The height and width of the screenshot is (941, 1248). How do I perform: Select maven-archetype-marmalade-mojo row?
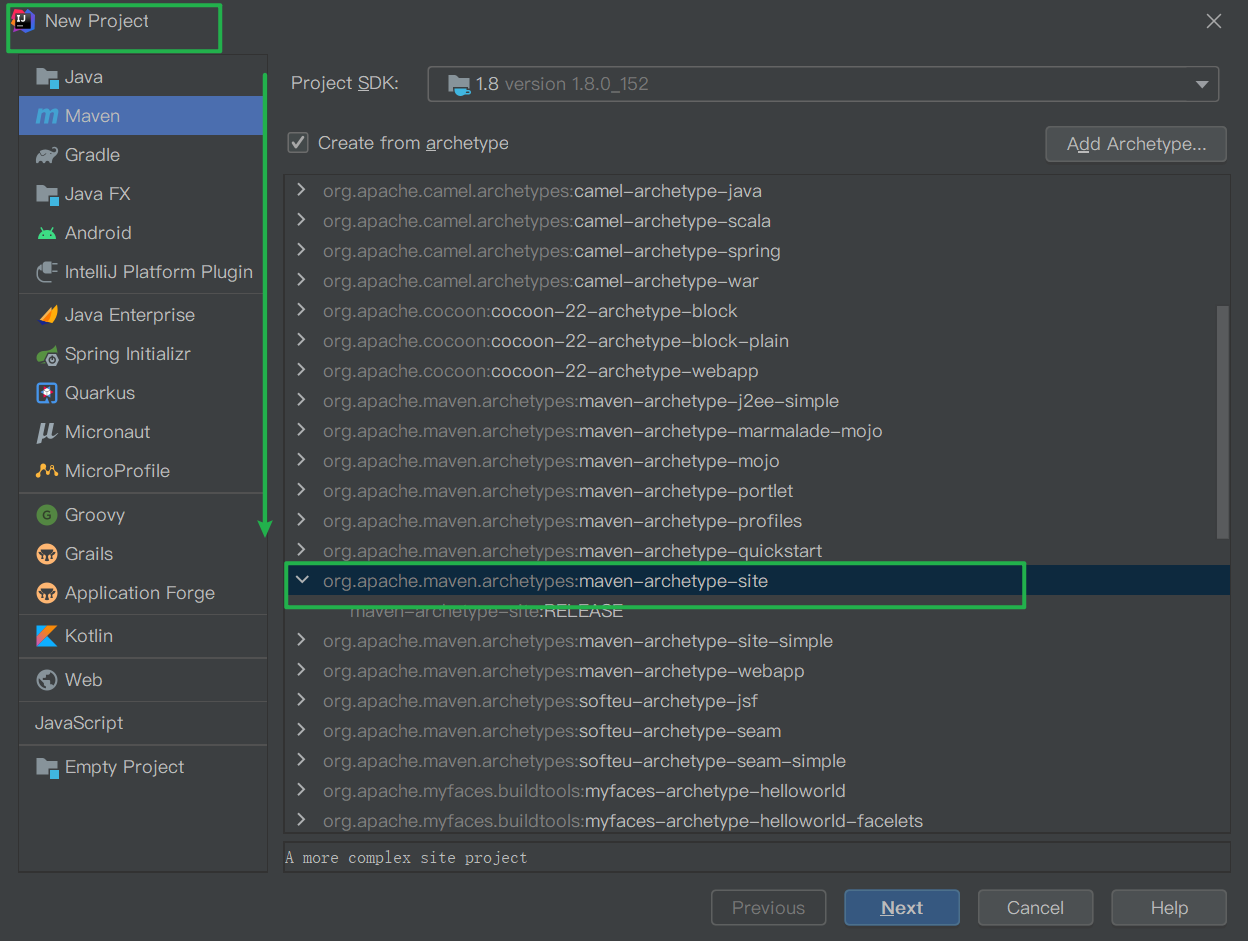pyautogui.click(x=757, y=430)
